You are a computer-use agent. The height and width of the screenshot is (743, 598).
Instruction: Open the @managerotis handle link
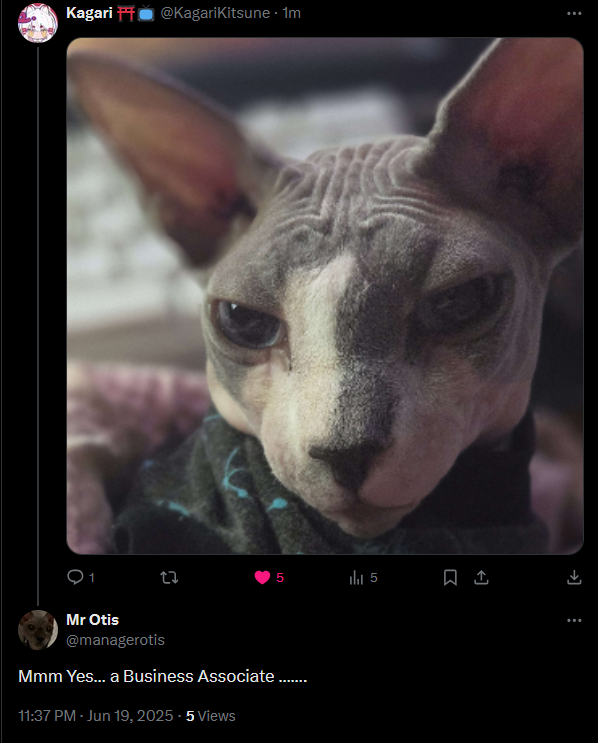coord(115,640)
